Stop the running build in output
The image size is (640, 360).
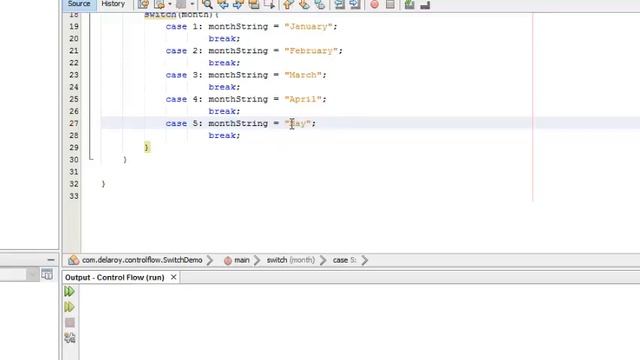click(x=70, y=322)
